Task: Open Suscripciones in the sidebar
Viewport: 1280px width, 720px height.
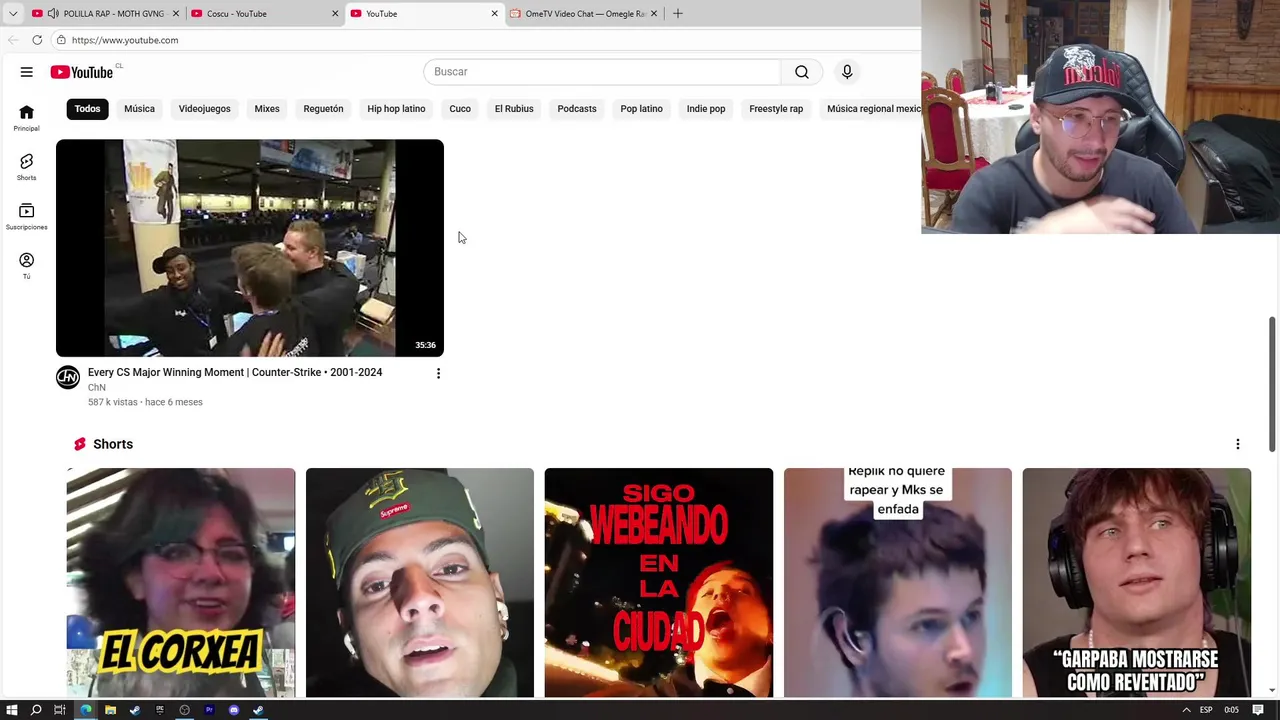Action: pyautogui.click(x=27, y=216)
